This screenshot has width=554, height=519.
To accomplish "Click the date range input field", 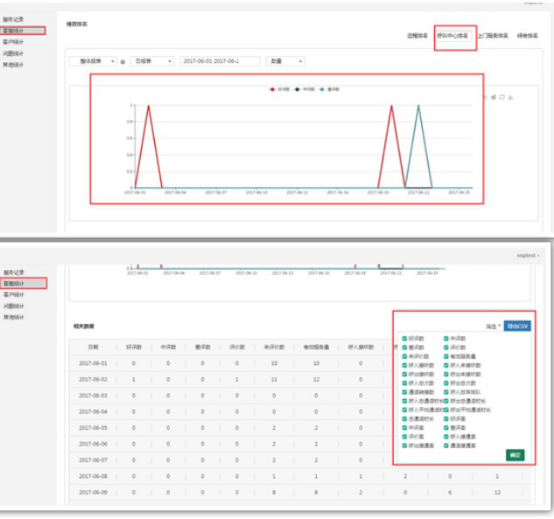I will click(220, 61).
